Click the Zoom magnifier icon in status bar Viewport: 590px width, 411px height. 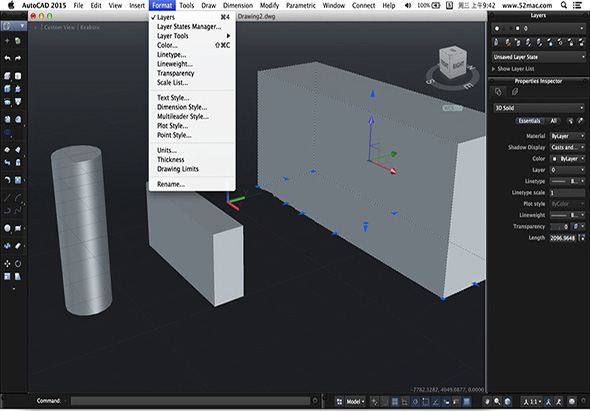point(497,401)
